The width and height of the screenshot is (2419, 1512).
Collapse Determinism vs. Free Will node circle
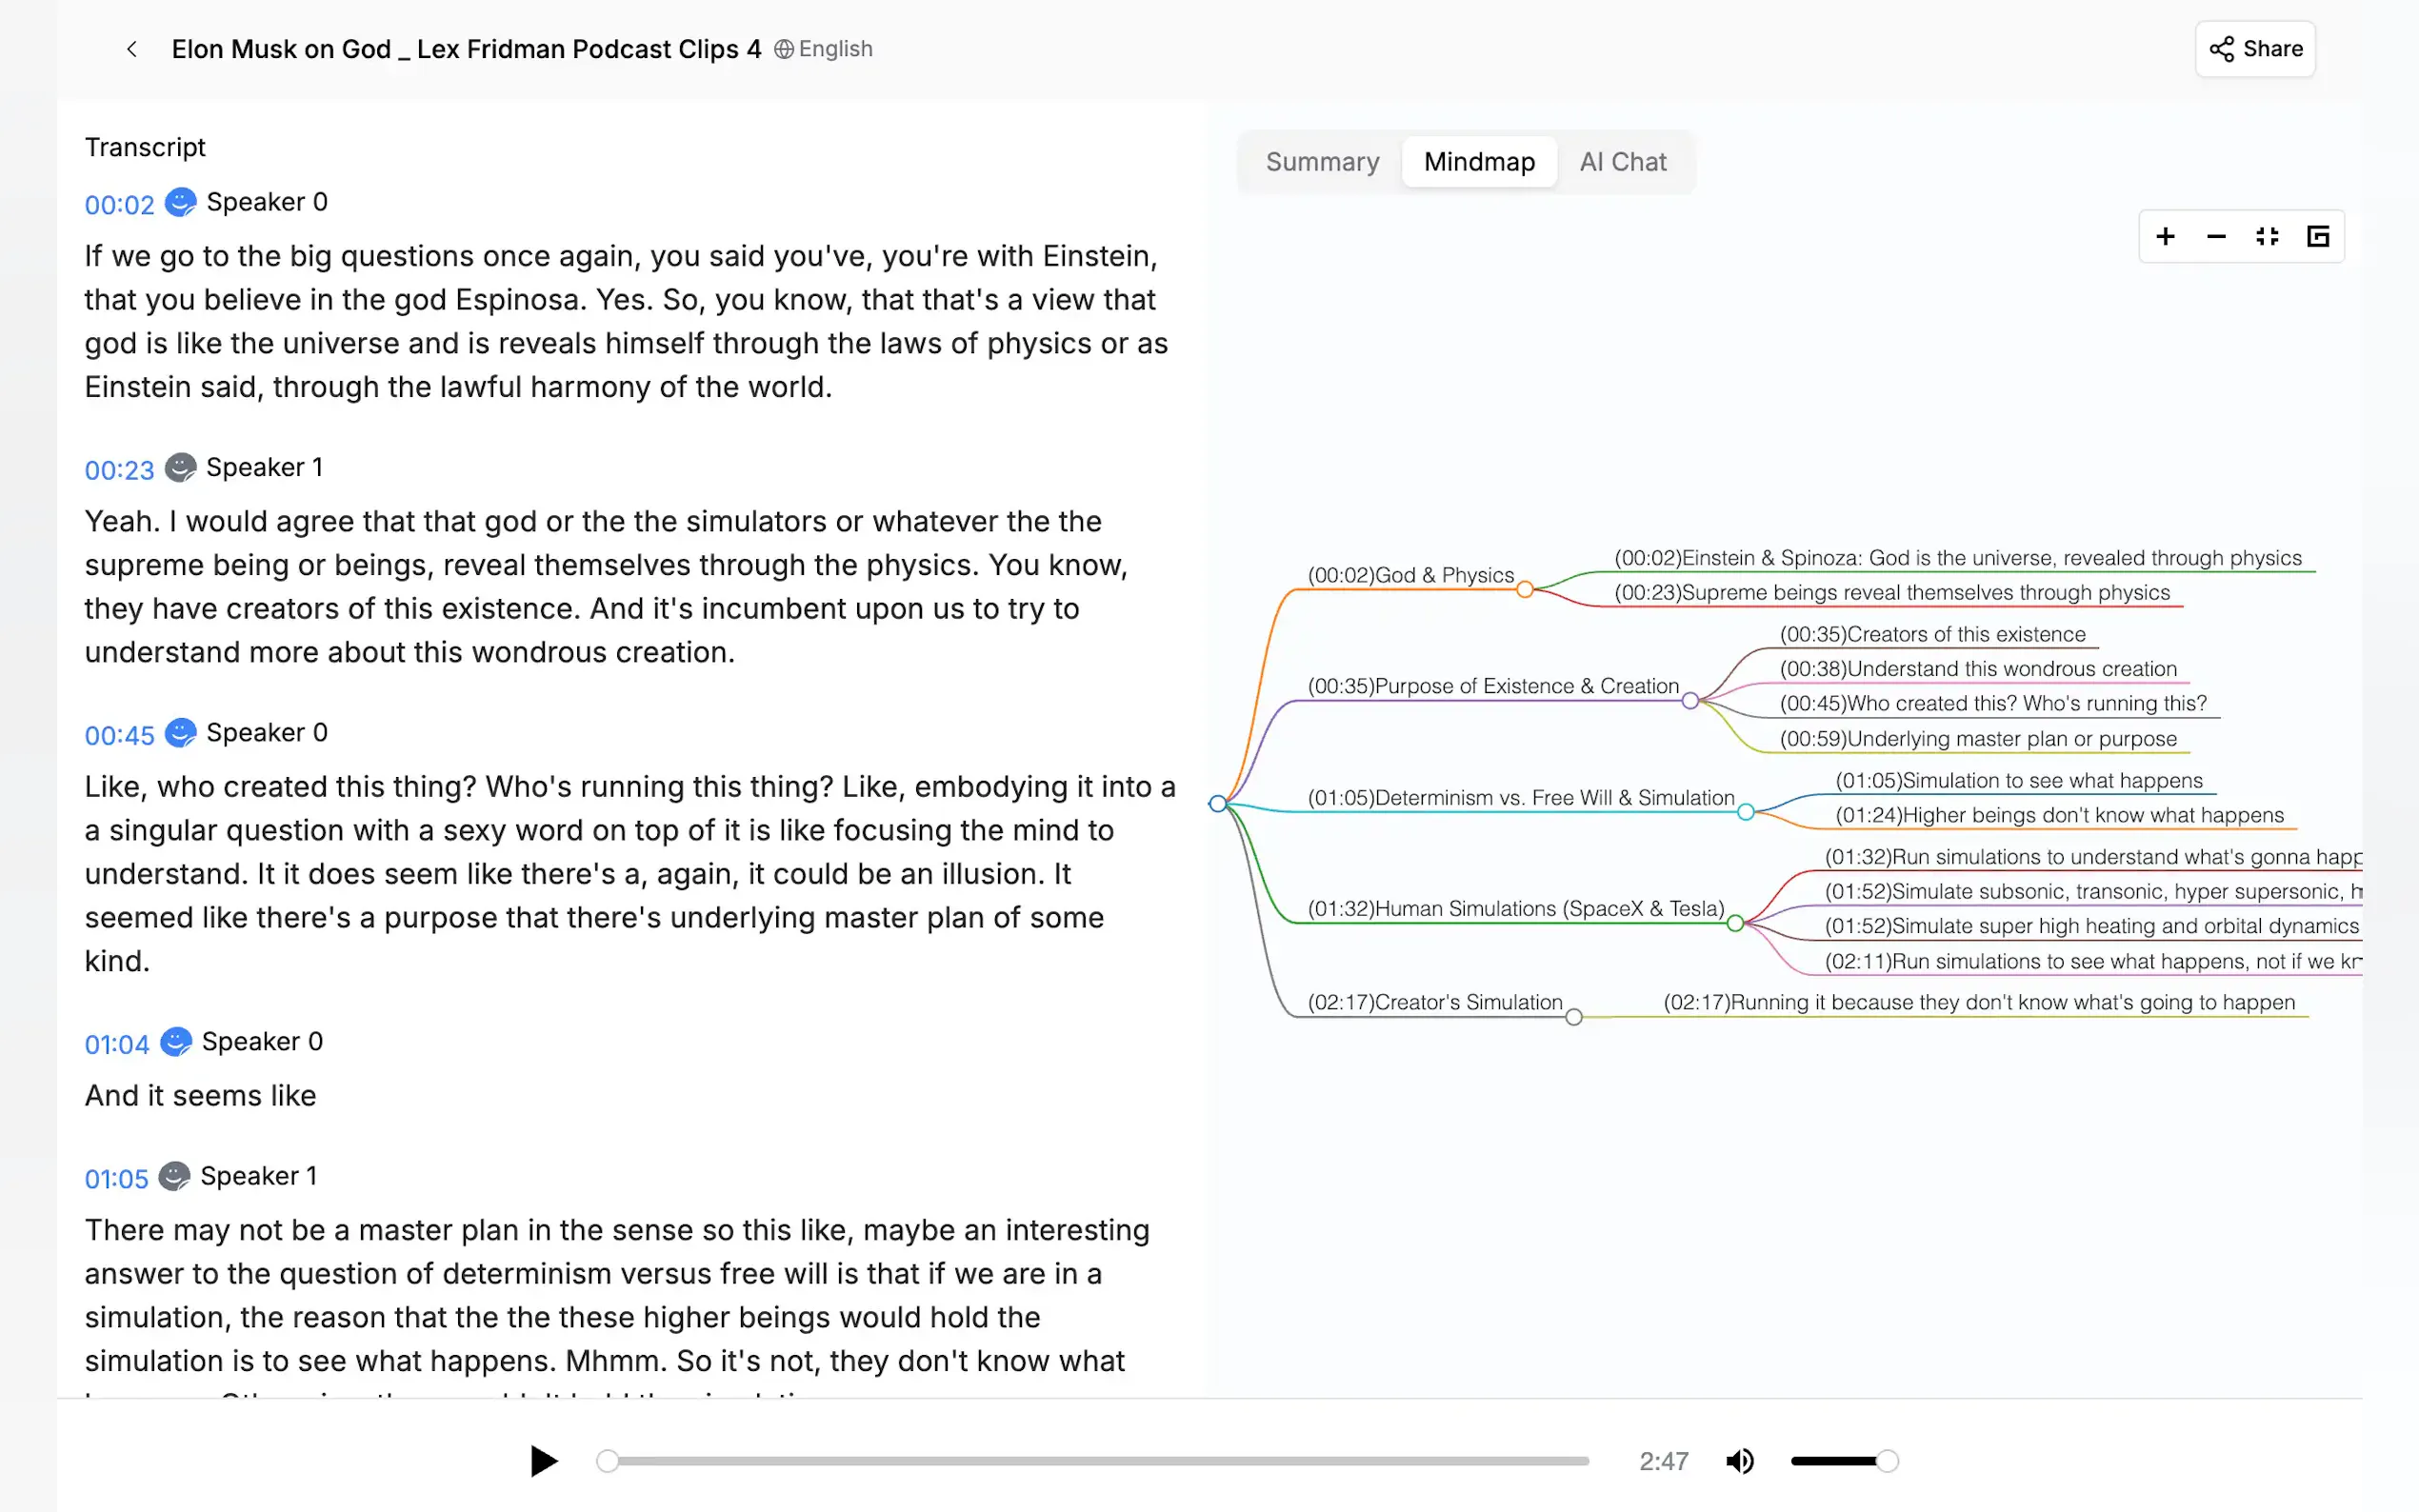[1745, 812]
